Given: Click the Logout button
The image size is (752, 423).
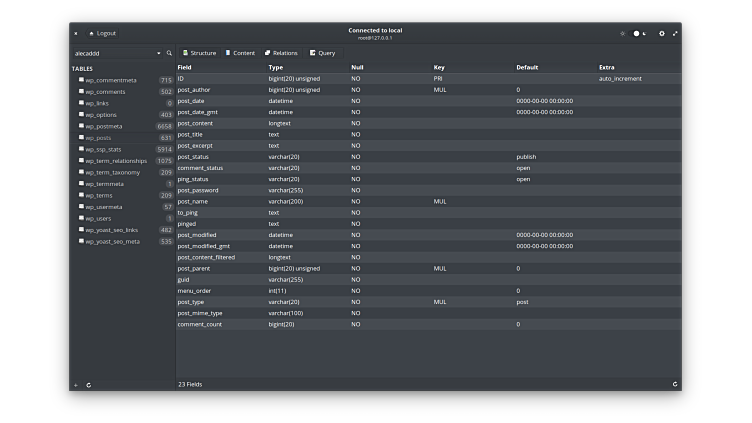Looking at the screenshot, I should pos(102,33).
